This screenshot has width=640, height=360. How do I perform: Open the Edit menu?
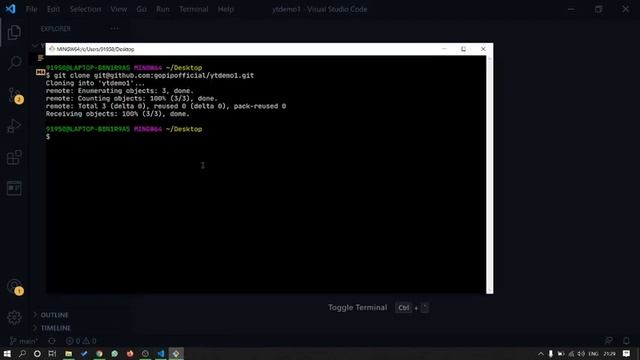click(x=53, y=9)
